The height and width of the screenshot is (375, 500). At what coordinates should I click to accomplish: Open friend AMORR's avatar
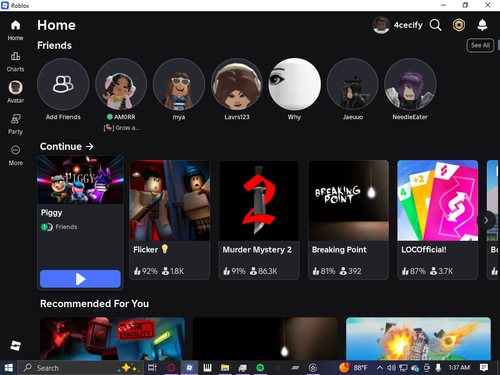click(x=121, y=84)
